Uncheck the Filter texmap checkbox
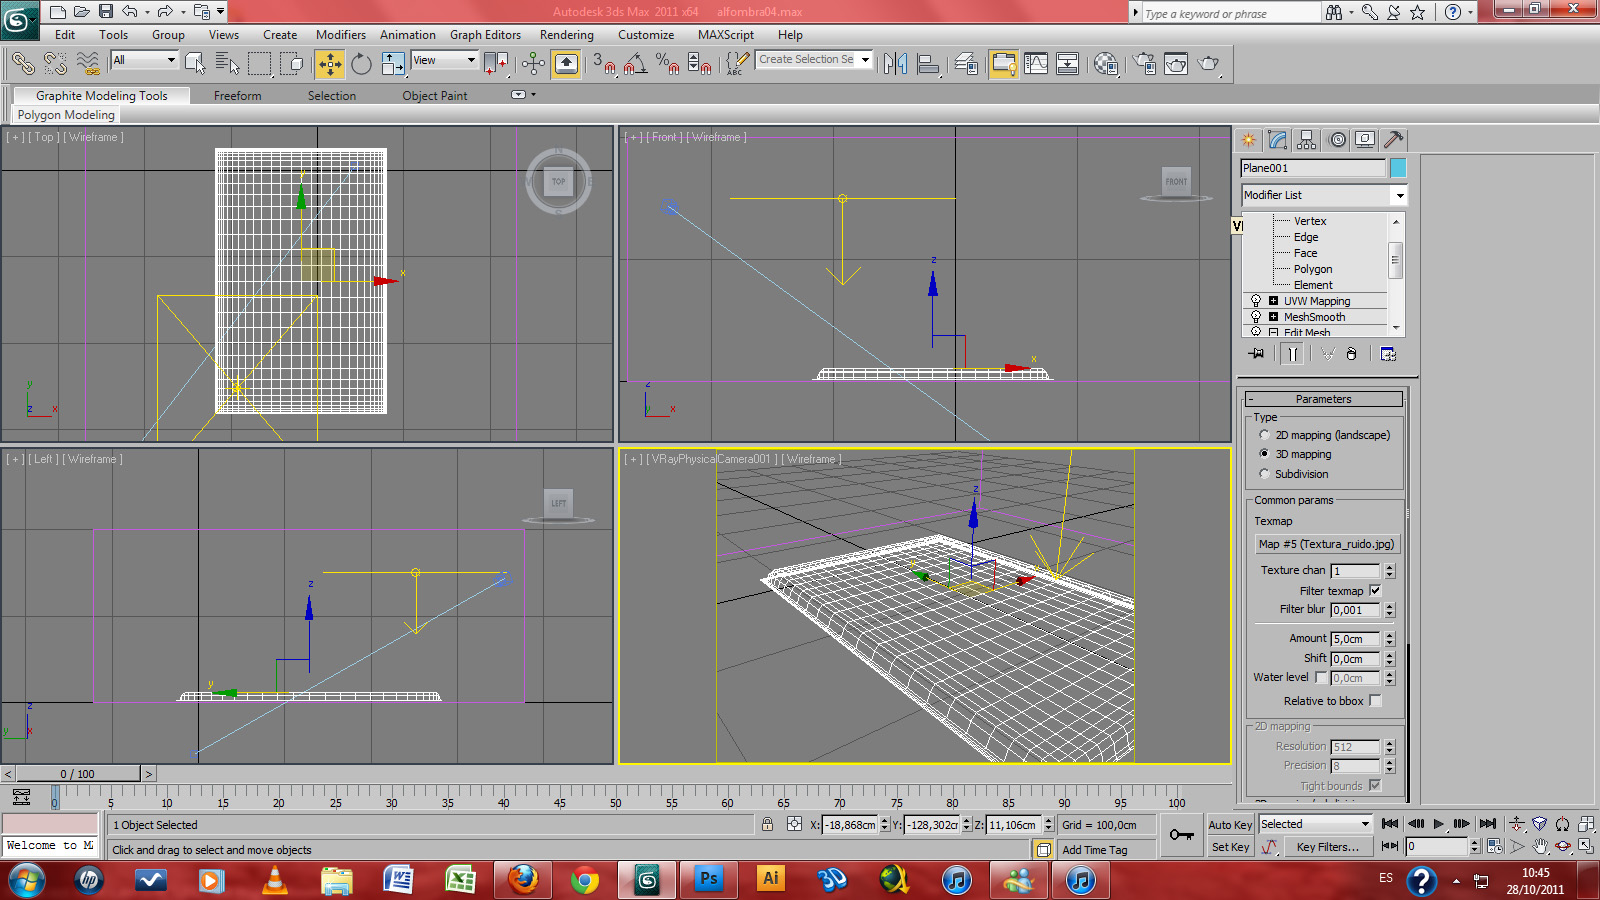Viewport: 1600px width, 900px height. point(1376,590)
